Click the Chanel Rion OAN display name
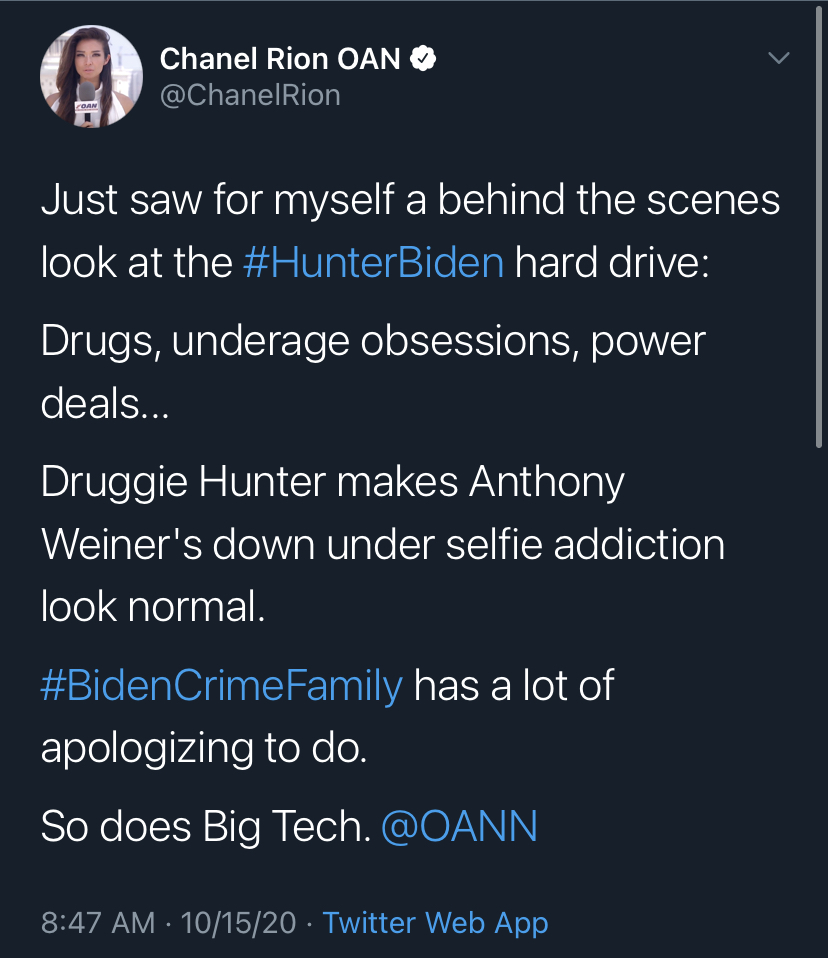Screen dimensions: 828x958 pyautogui.click(x=280, y=59)
